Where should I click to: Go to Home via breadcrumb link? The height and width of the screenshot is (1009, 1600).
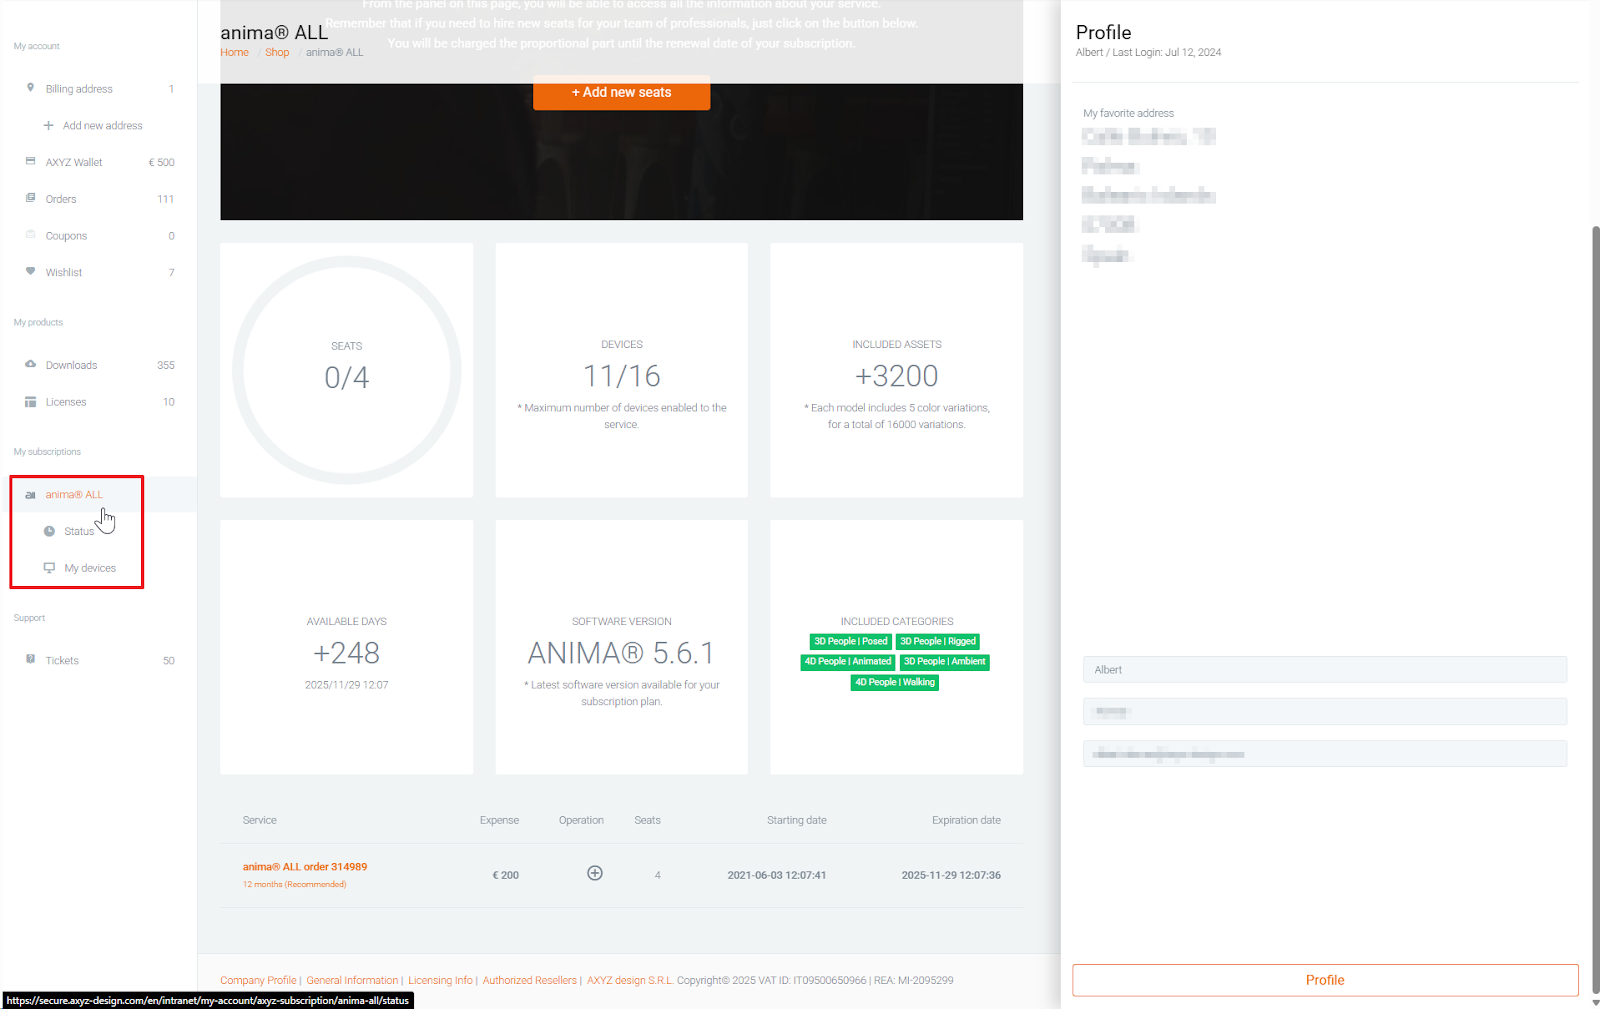234,53
